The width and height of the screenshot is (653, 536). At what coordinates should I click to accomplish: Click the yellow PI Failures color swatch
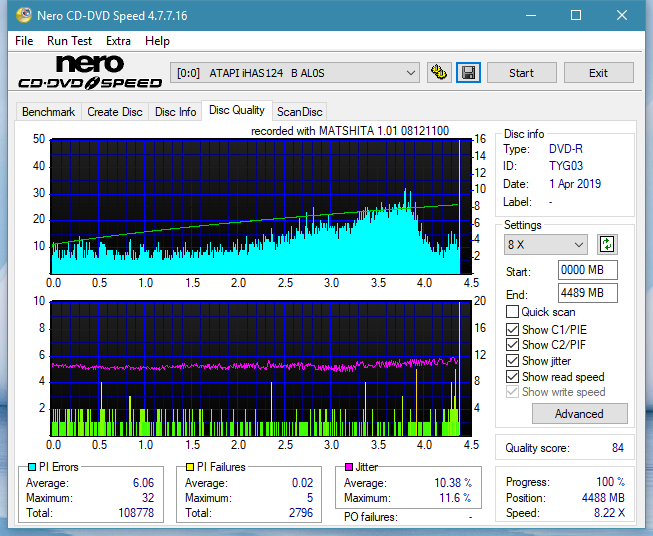(189, 467)
